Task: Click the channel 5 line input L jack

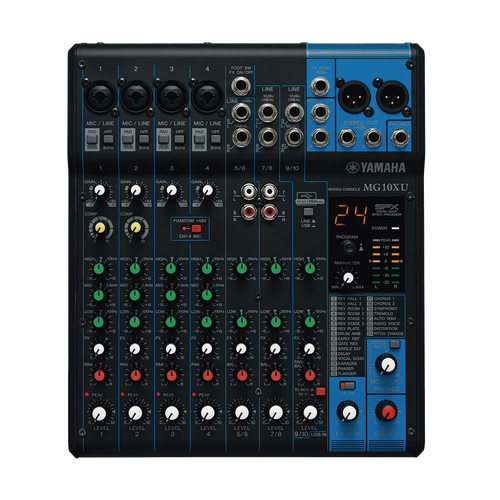Action: click(x=241, y=112)
